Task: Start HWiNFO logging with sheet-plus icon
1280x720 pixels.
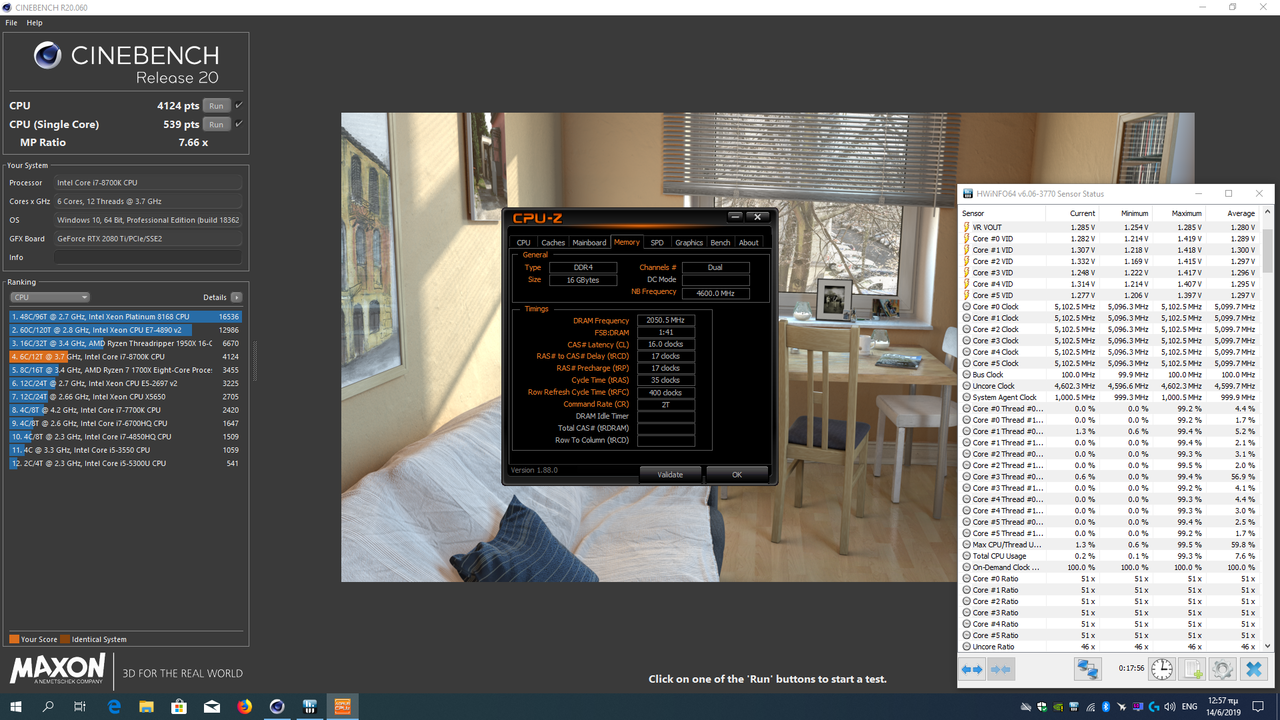Action: [1192, 669]
